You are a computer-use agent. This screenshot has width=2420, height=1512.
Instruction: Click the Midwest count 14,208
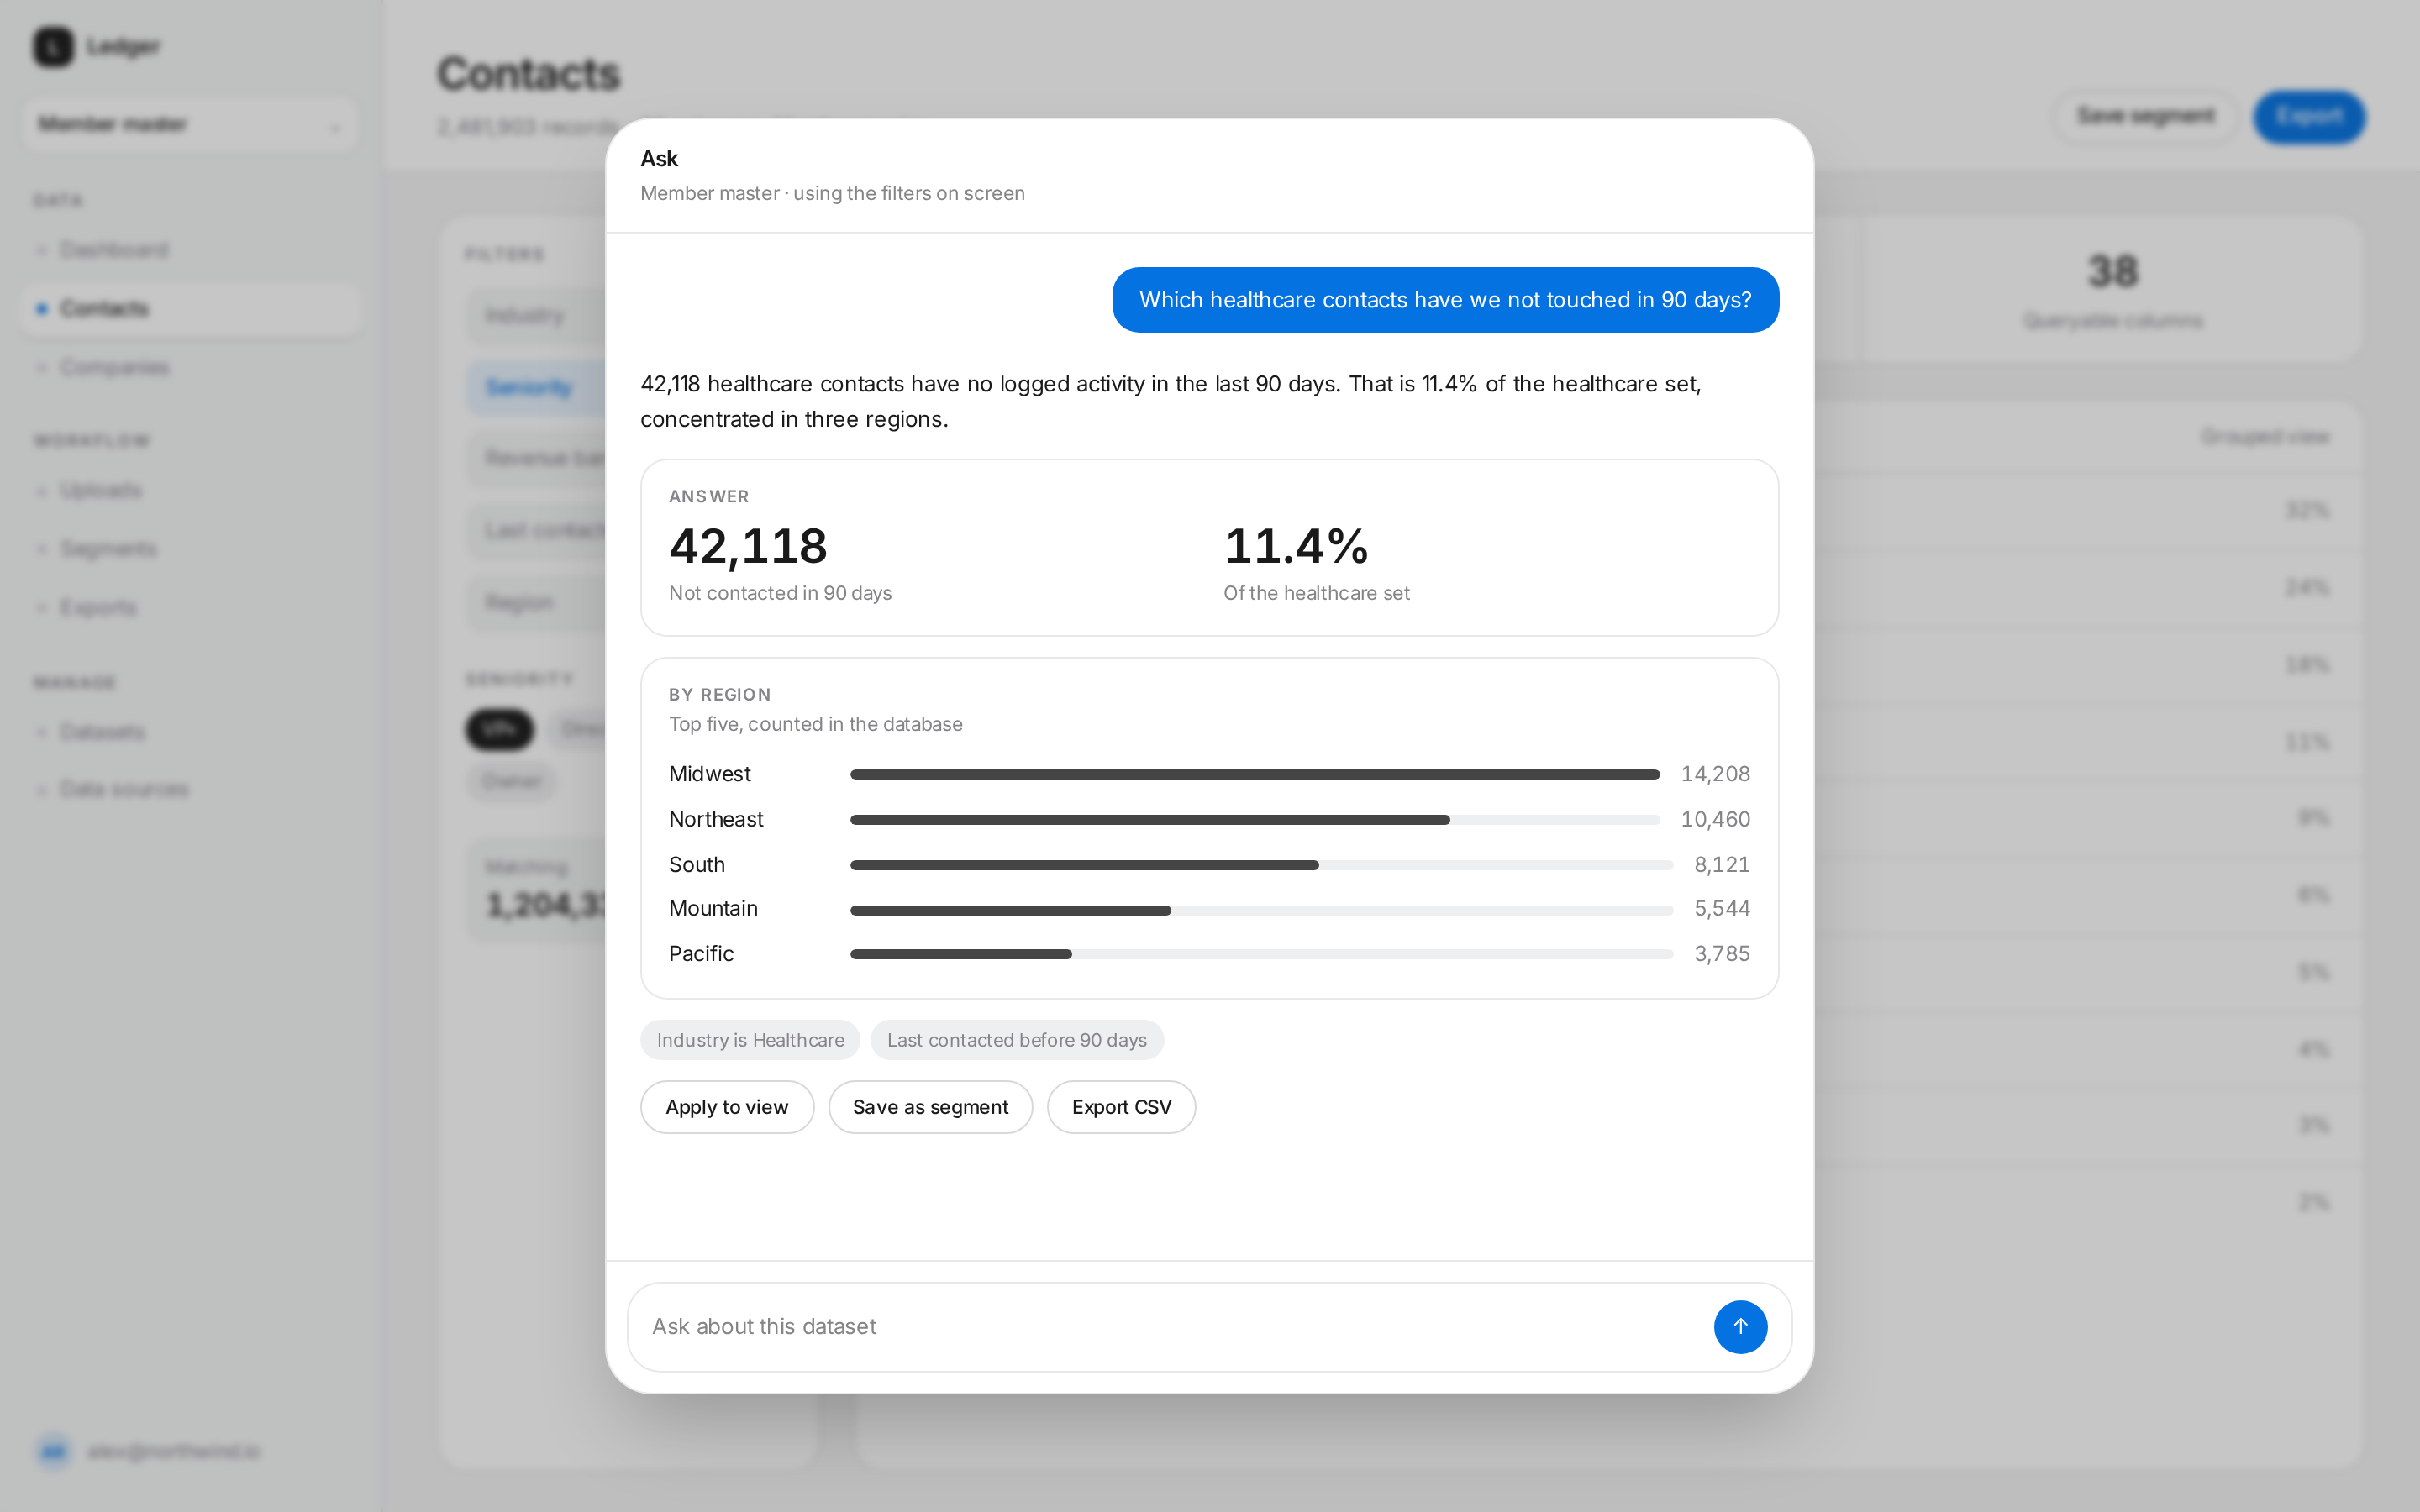click(x=1715, y=774)
